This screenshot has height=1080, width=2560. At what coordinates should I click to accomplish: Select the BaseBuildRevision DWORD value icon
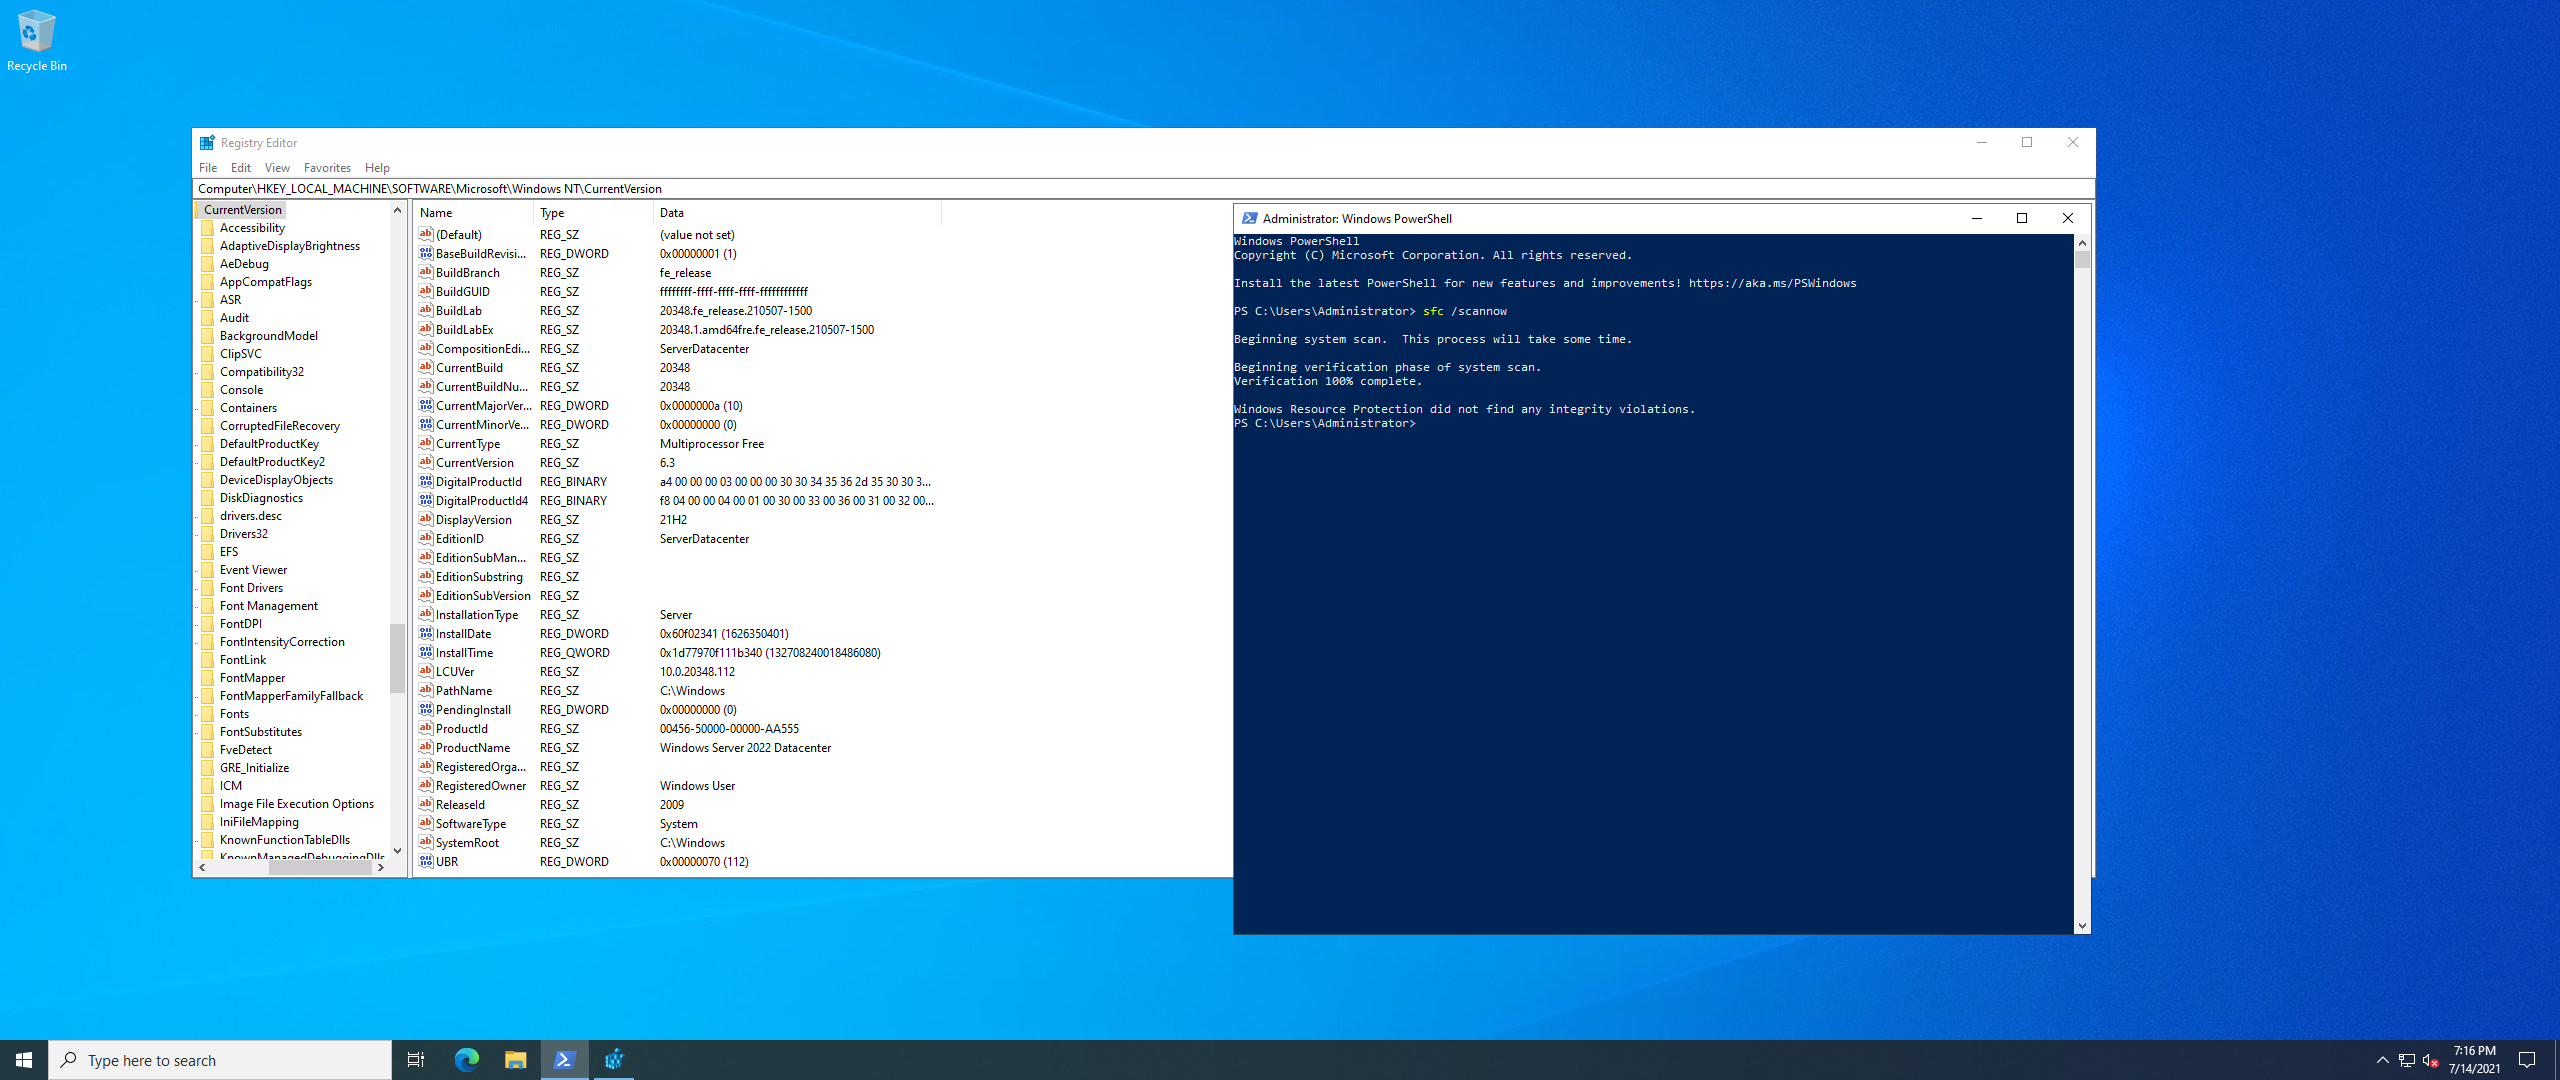(426, 253)
